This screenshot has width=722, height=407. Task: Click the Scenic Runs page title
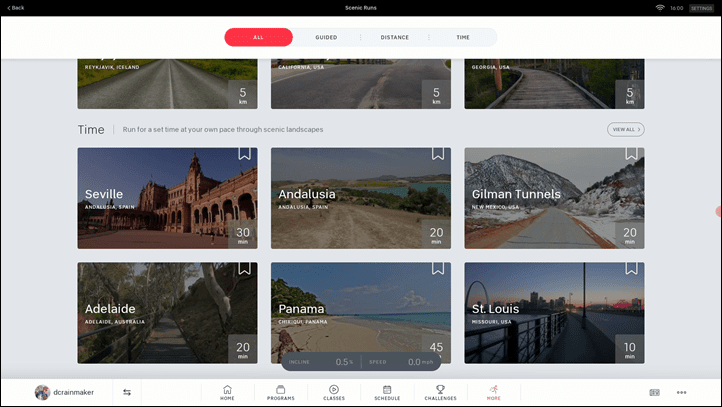(x=361, y=8)
